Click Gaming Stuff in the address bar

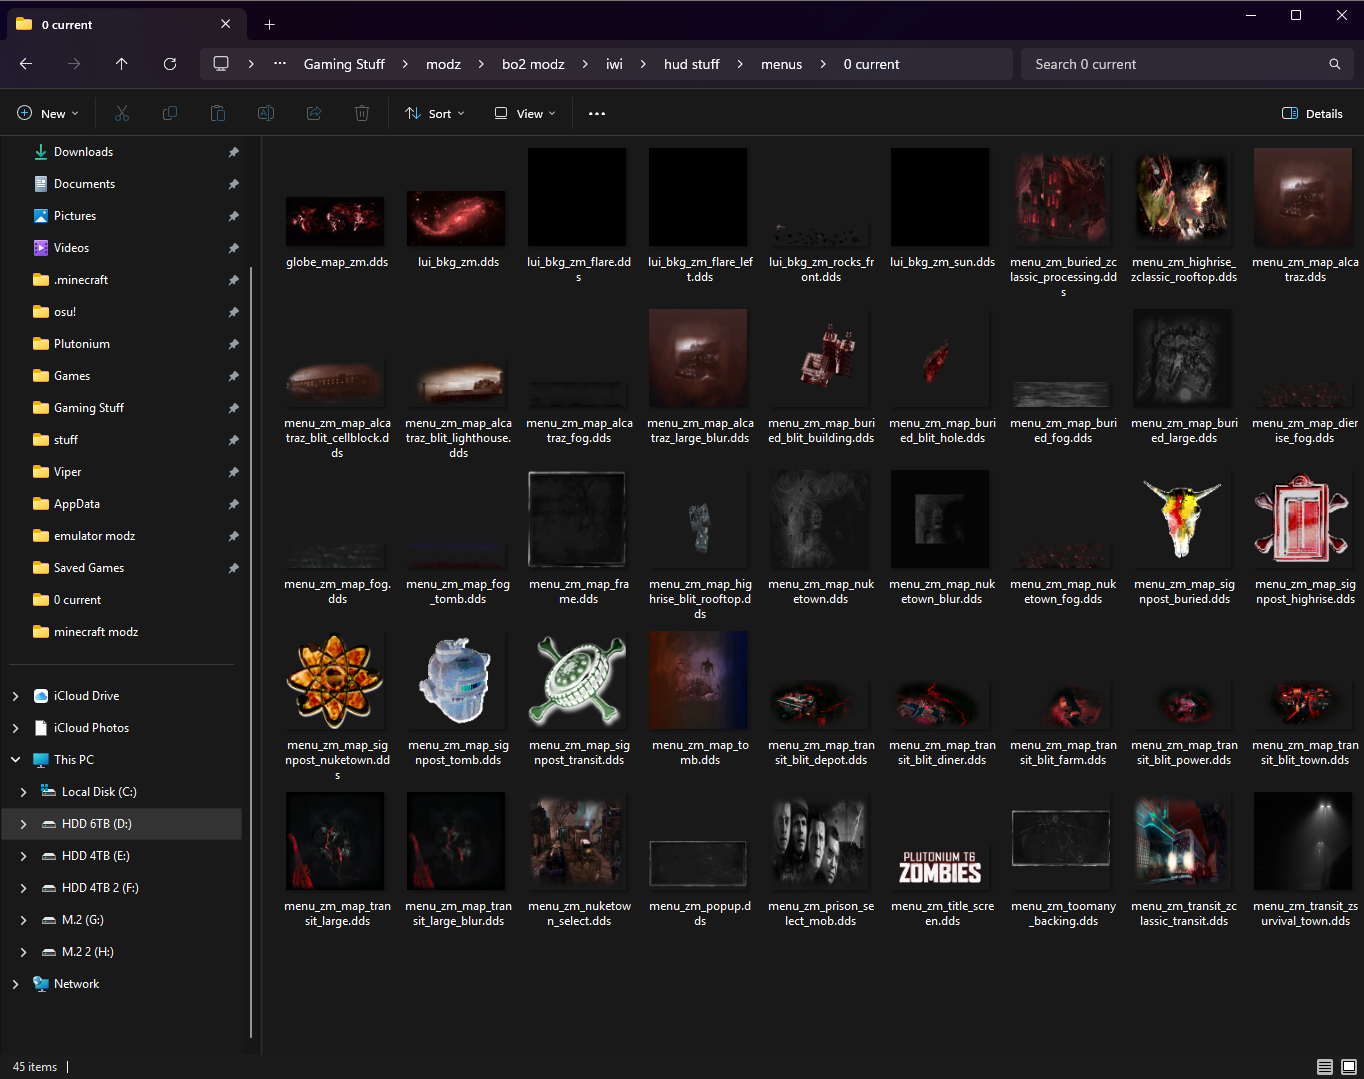pos(344,64)
